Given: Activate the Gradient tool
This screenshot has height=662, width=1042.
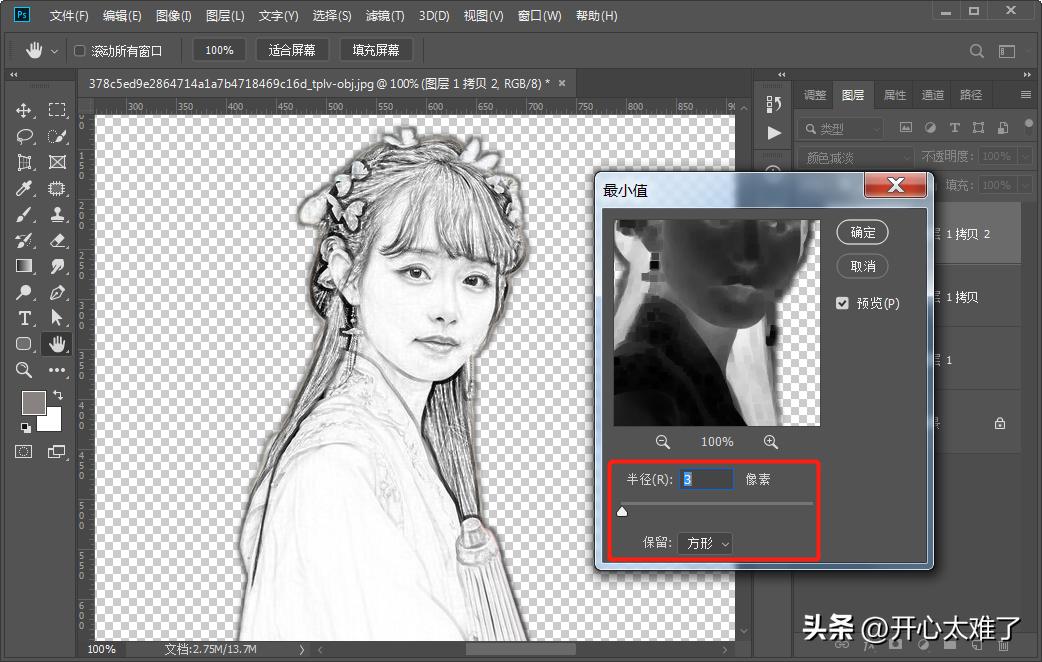Looking at the screenshot, I should [x=24, y=266].
